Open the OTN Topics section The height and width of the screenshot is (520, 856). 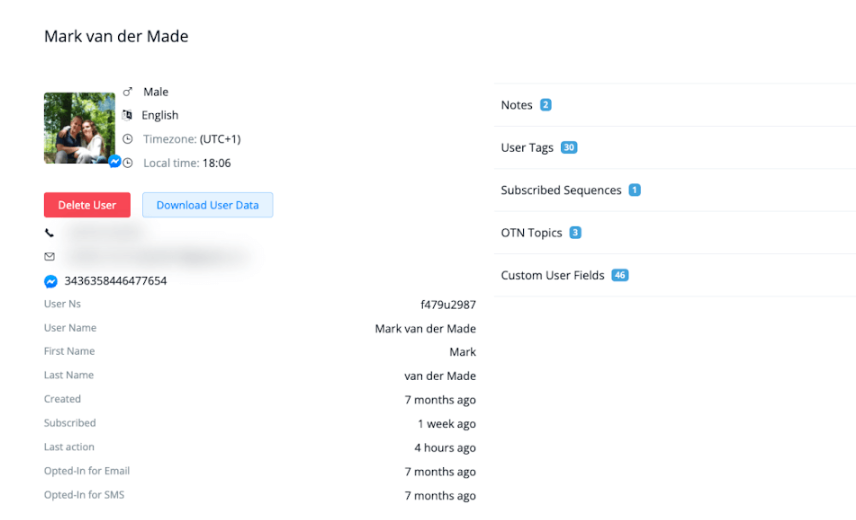(531, 233)
